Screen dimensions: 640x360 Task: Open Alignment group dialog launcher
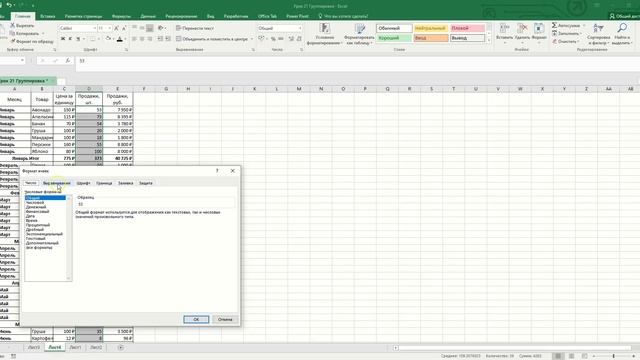[253, 50]
